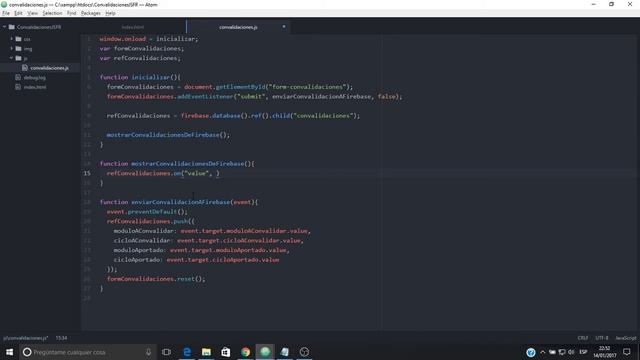Screen dimensions: 640x360
Task: Open the Action Center notifications
Action: (x=627, y=352)
